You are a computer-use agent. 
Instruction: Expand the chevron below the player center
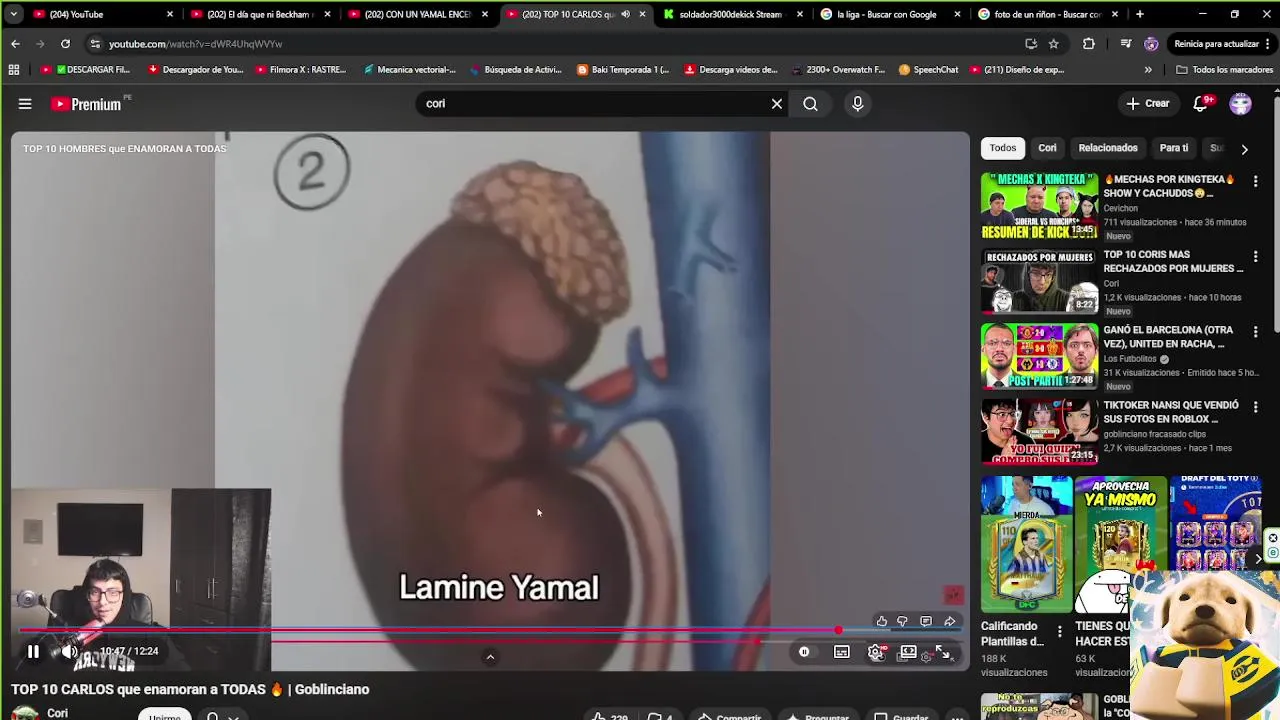[x=490, y=657]
